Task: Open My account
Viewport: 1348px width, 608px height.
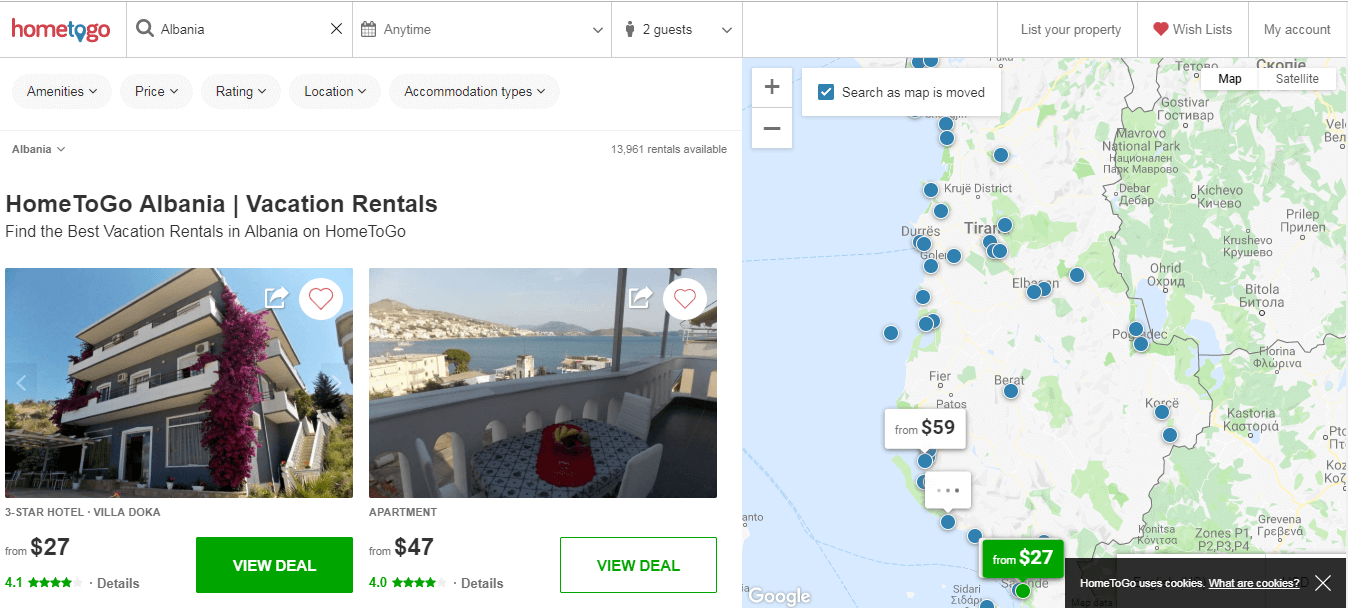Action: 1297,29
